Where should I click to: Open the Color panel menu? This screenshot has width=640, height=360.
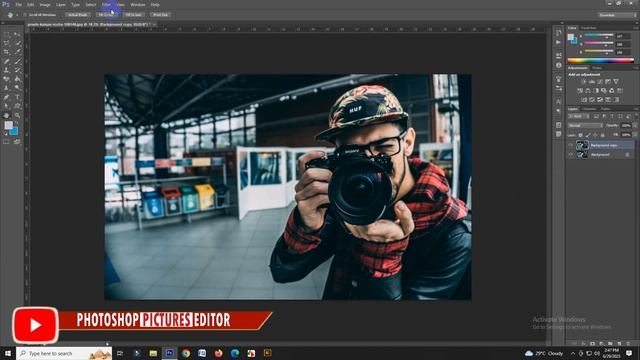pyautogui.click(x=636, y=28)
